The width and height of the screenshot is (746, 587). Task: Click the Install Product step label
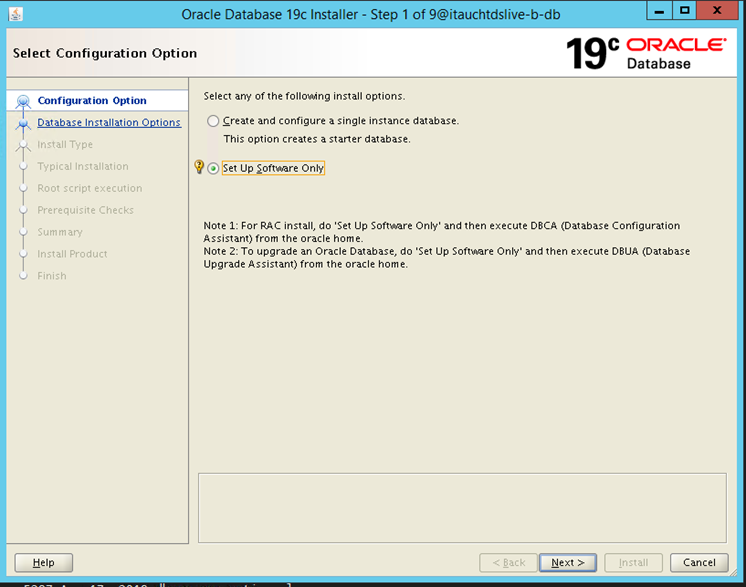[72, 254]
